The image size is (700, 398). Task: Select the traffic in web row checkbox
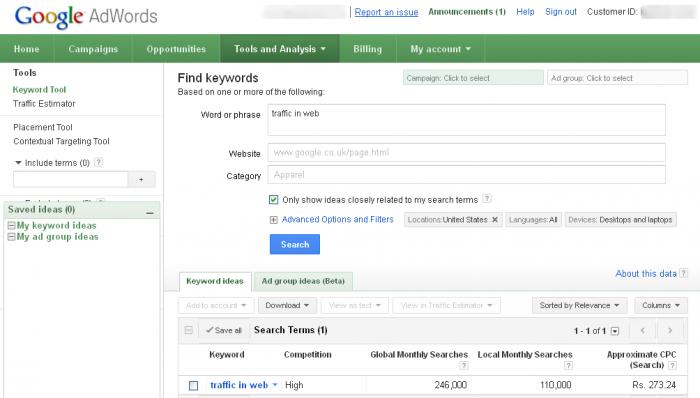[193, 386]
